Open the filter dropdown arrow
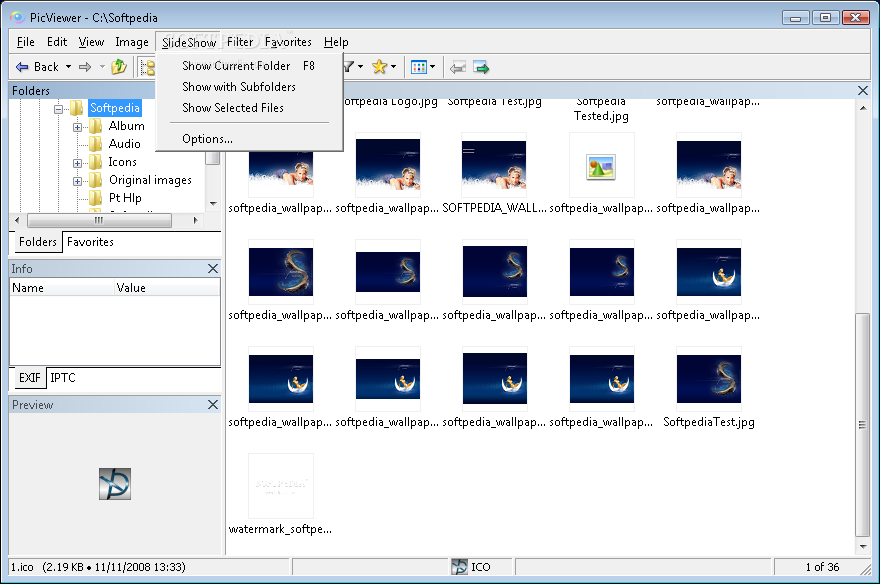The image size is (880, 584). pos(360,67)
